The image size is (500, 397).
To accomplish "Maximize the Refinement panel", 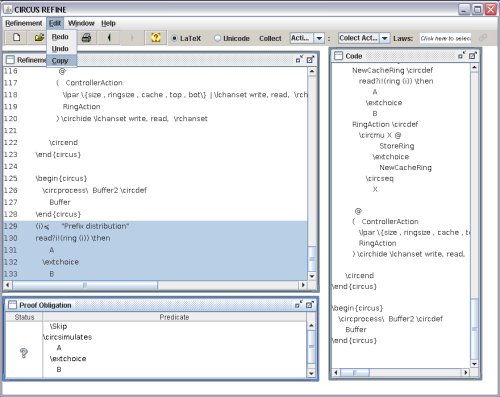I will [x=310, y=59].
